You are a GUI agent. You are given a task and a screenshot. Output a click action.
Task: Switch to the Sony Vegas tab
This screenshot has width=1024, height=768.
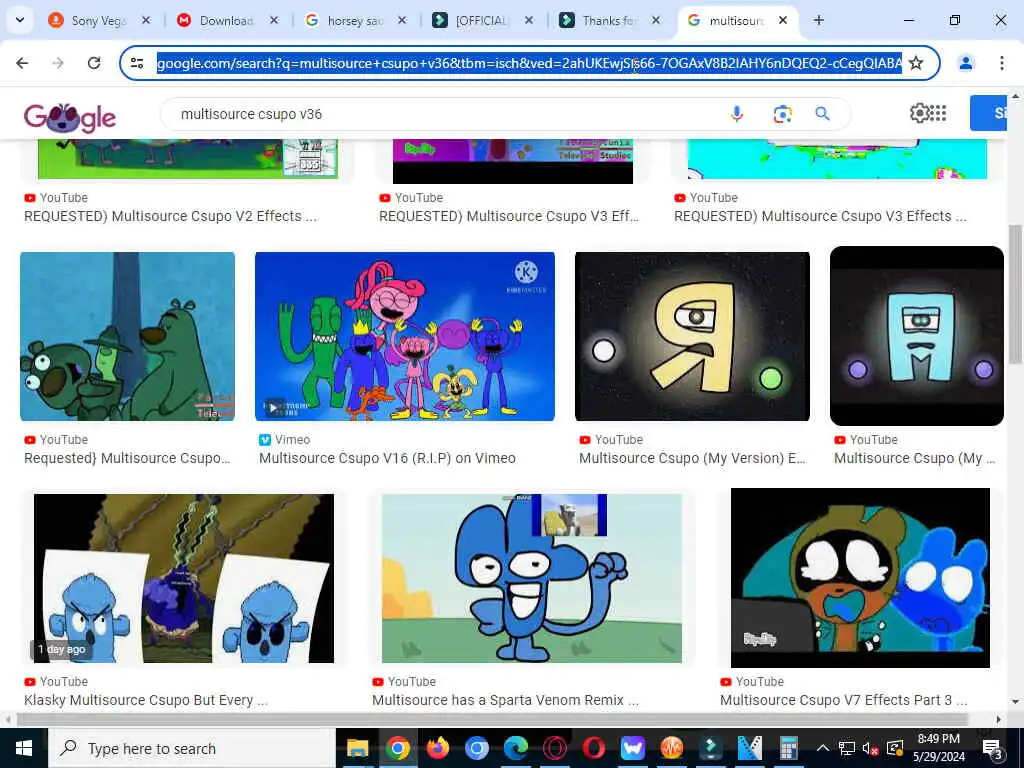coord(98,21)
